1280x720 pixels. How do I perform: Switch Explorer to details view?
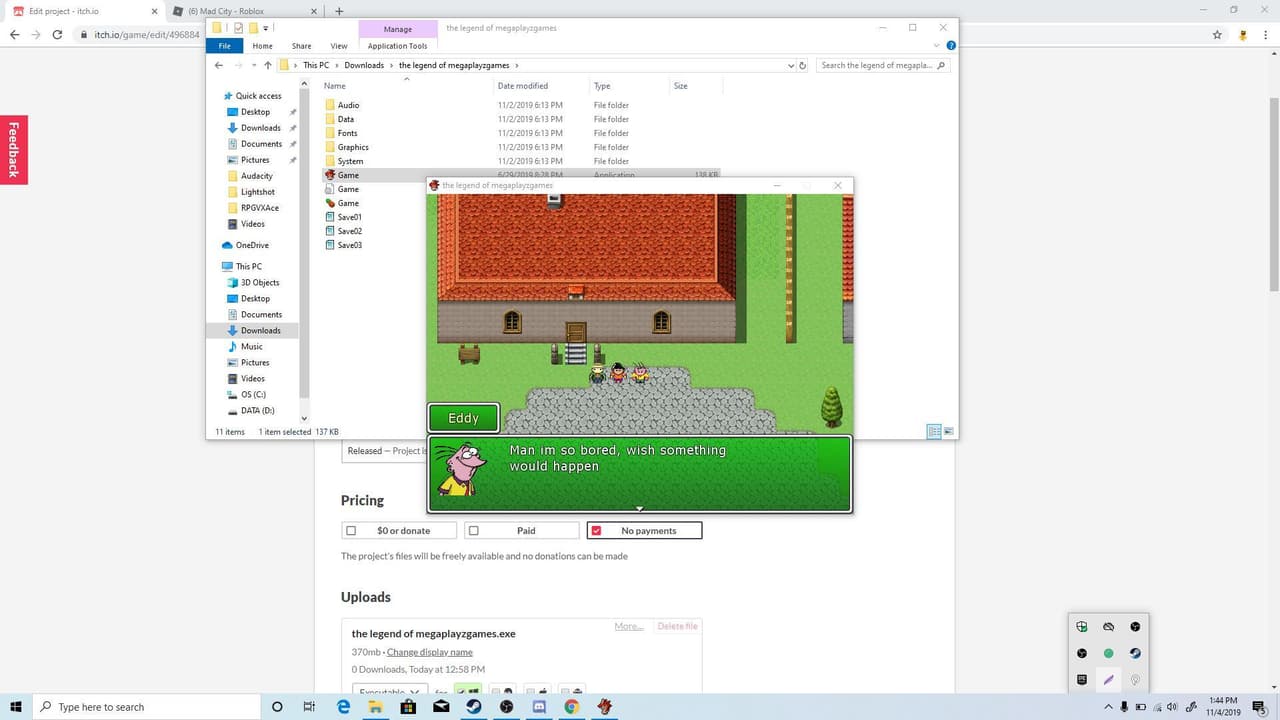[934, 431]
